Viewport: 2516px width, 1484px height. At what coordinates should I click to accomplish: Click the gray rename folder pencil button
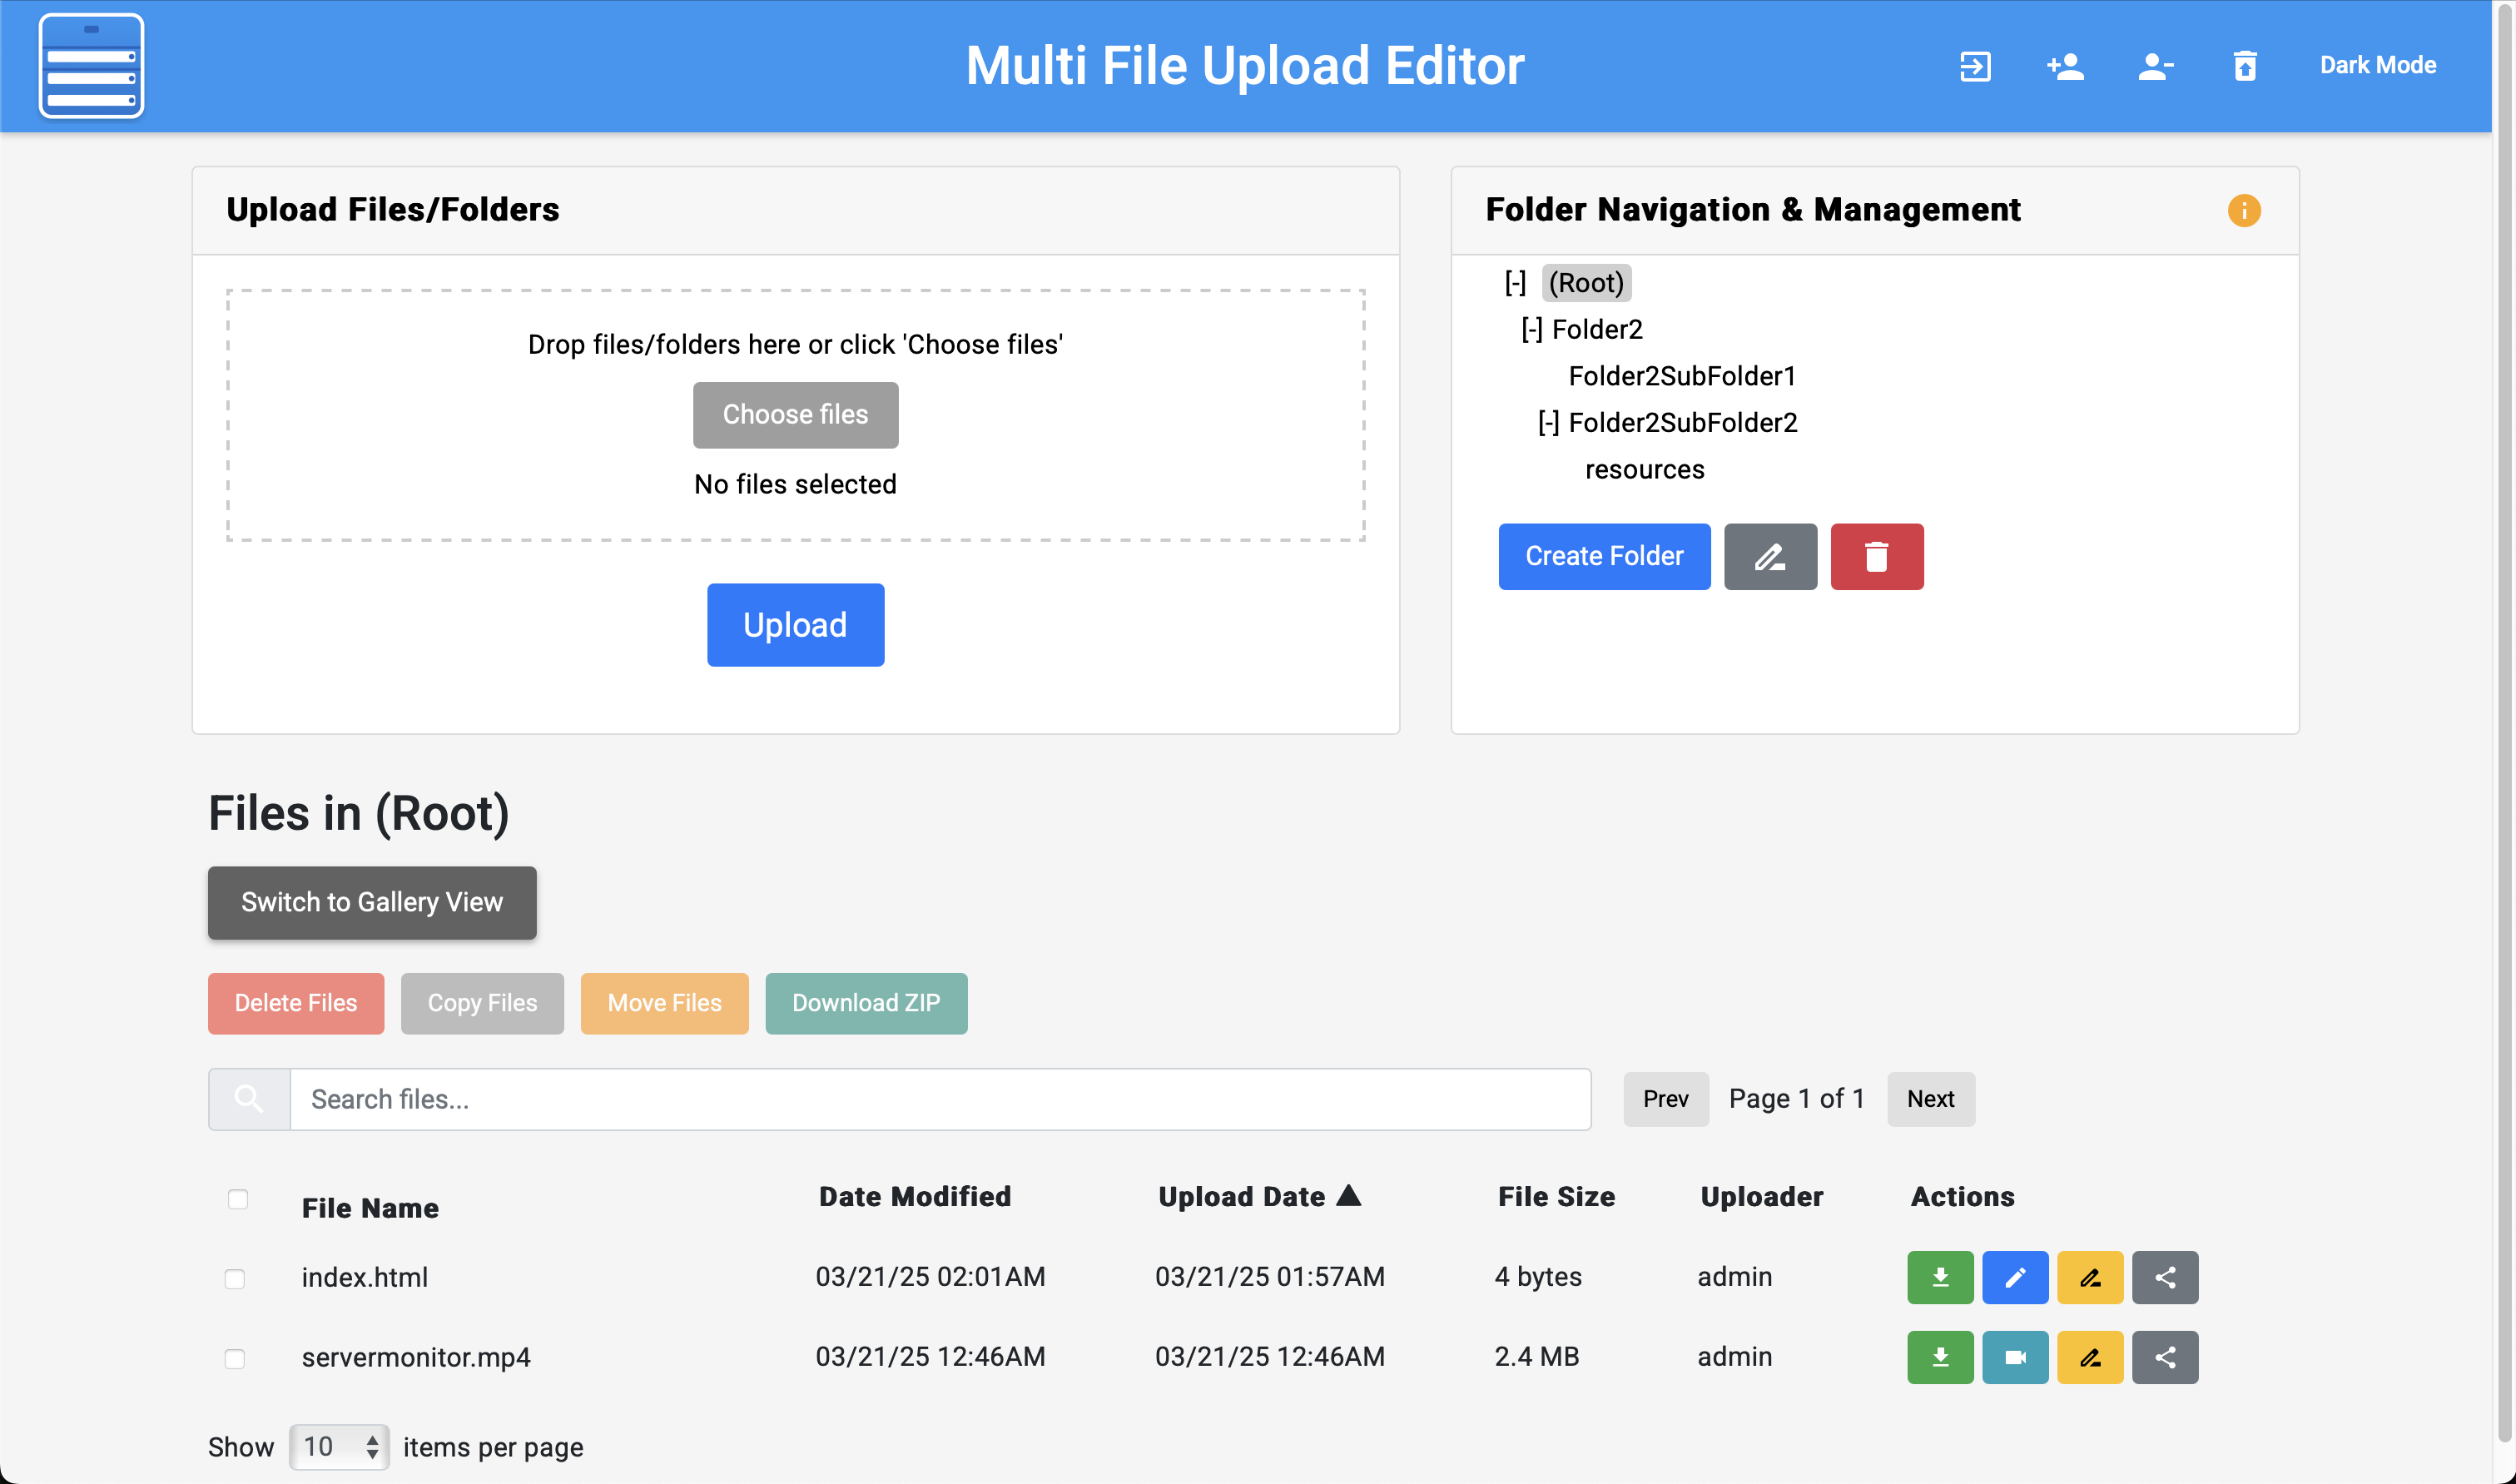coord(1769,556)
